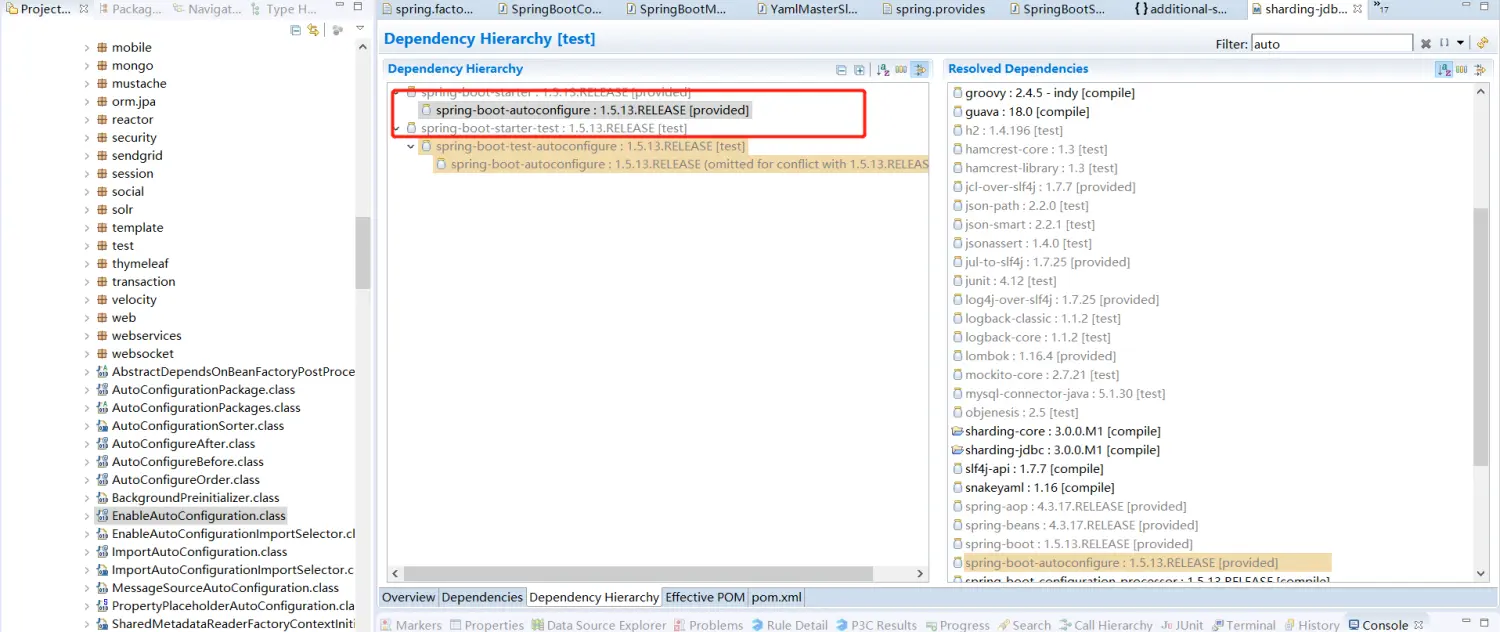Toggle Link with Editor in Project Explorer

click(x=313, y=30)
